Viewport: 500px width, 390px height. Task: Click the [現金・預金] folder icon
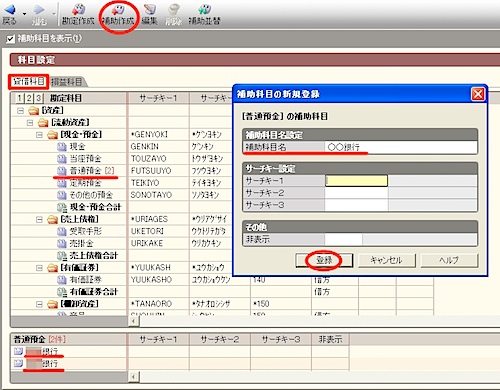click(x=52, y=135)
